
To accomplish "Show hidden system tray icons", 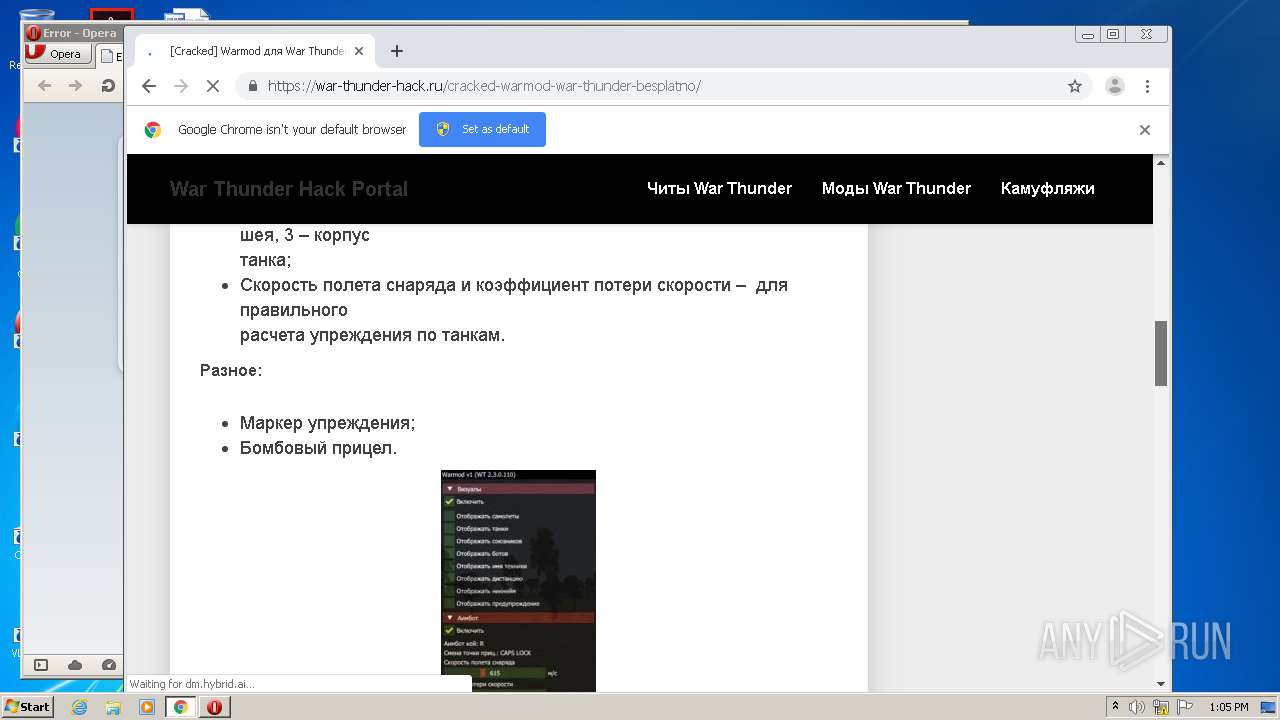I will (x=1115, y=707).
